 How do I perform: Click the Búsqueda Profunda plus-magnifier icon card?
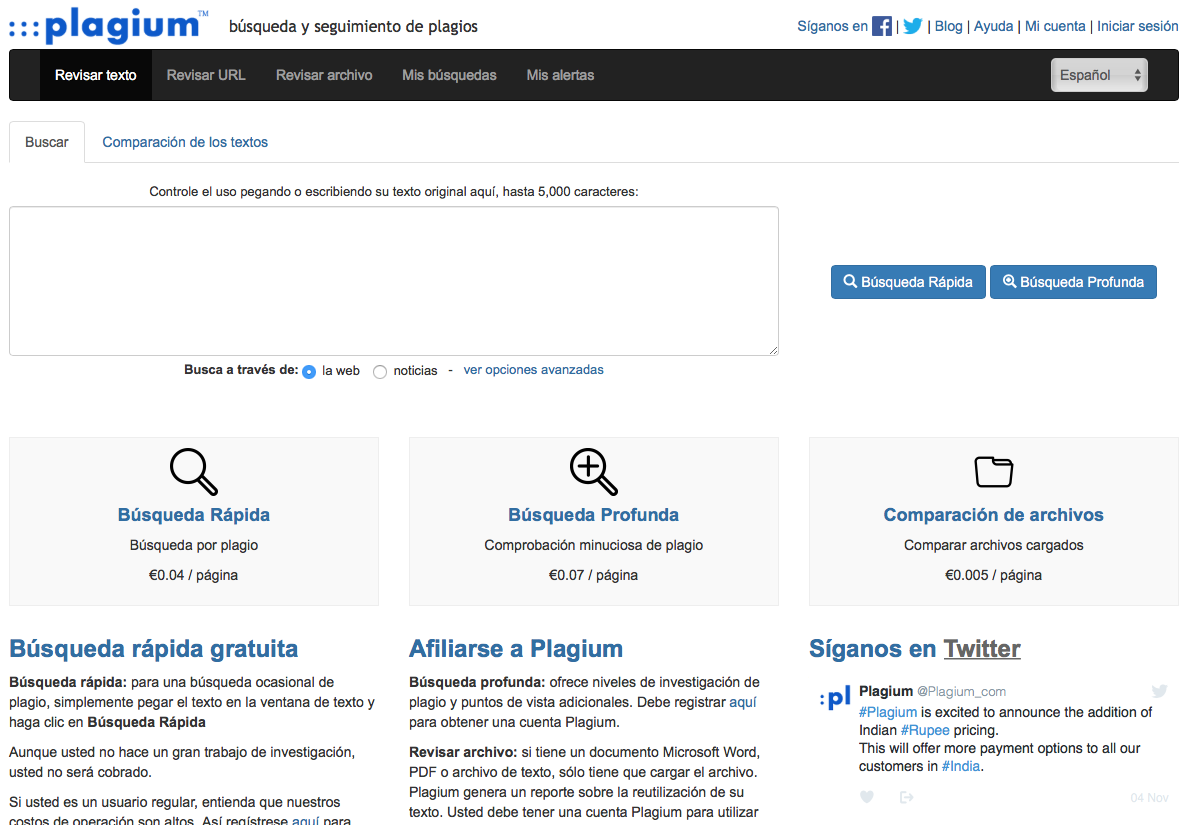(593, 472)
